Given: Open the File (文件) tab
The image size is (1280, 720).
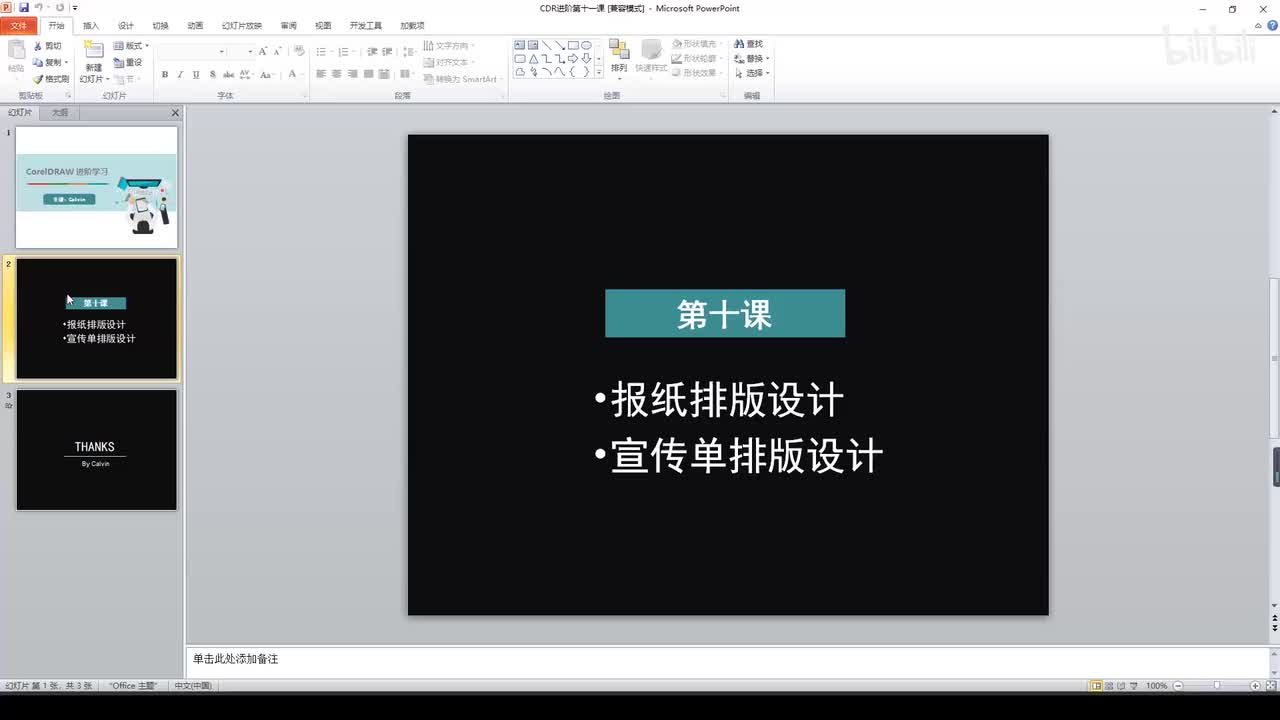Looking at the screenshot, I should click(19, 26).
